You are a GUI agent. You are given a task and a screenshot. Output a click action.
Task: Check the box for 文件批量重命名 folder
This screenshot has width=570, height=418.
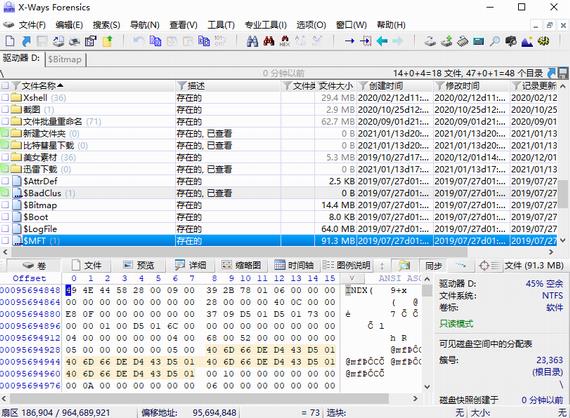tap(5, 121)
